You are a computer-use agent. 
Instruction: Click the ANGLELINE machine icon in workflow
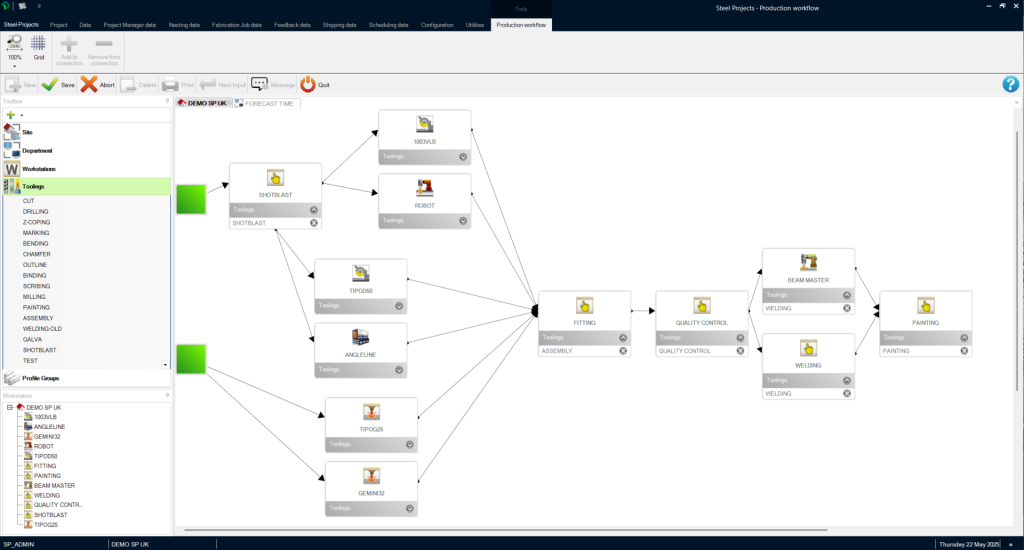click(360, 337)
